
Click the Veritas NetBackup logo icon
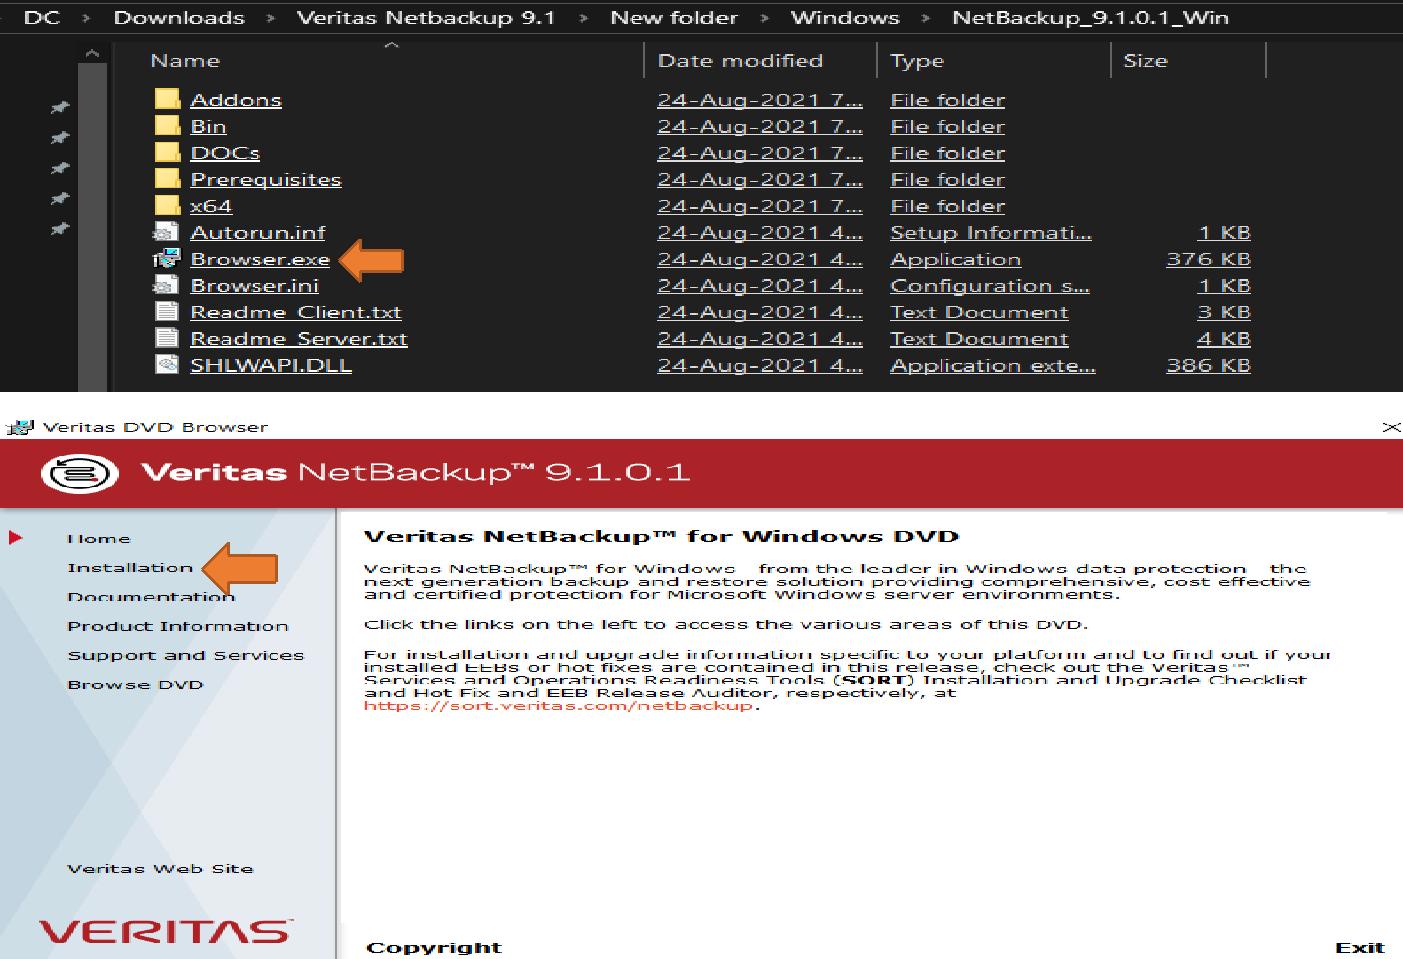coord(80,472)
